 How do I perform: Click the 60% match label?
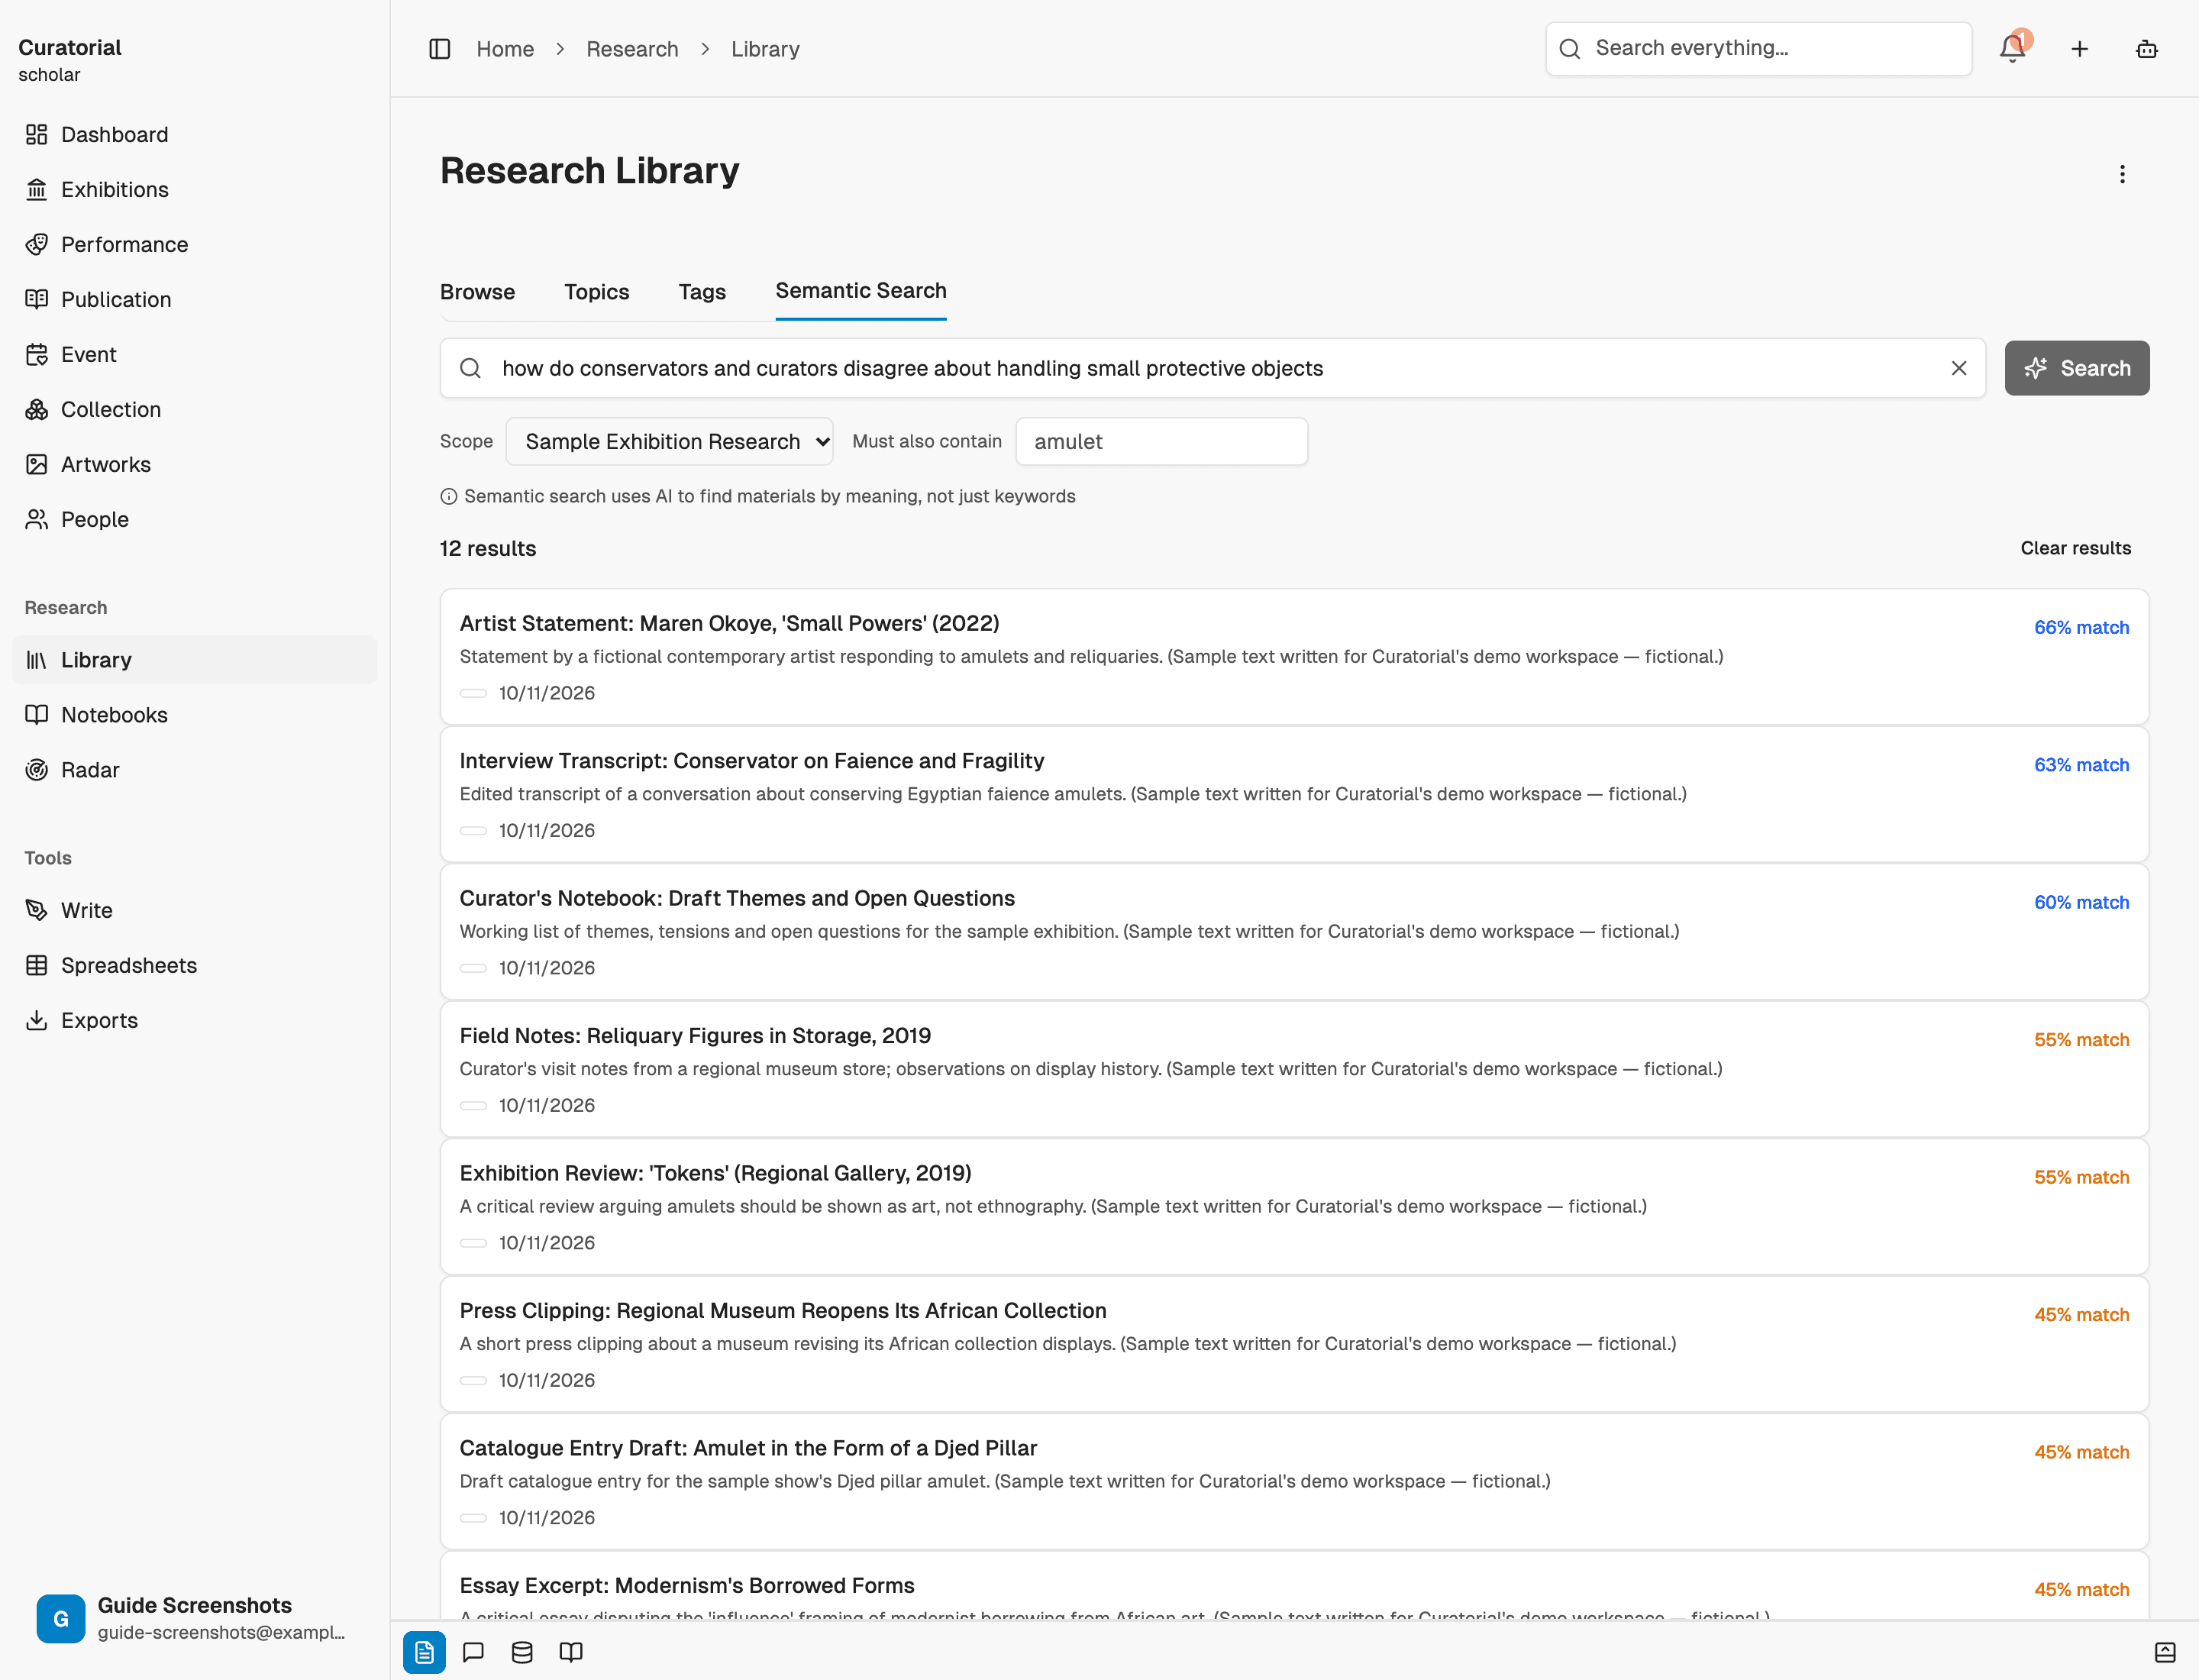[x=2081, y=902]
